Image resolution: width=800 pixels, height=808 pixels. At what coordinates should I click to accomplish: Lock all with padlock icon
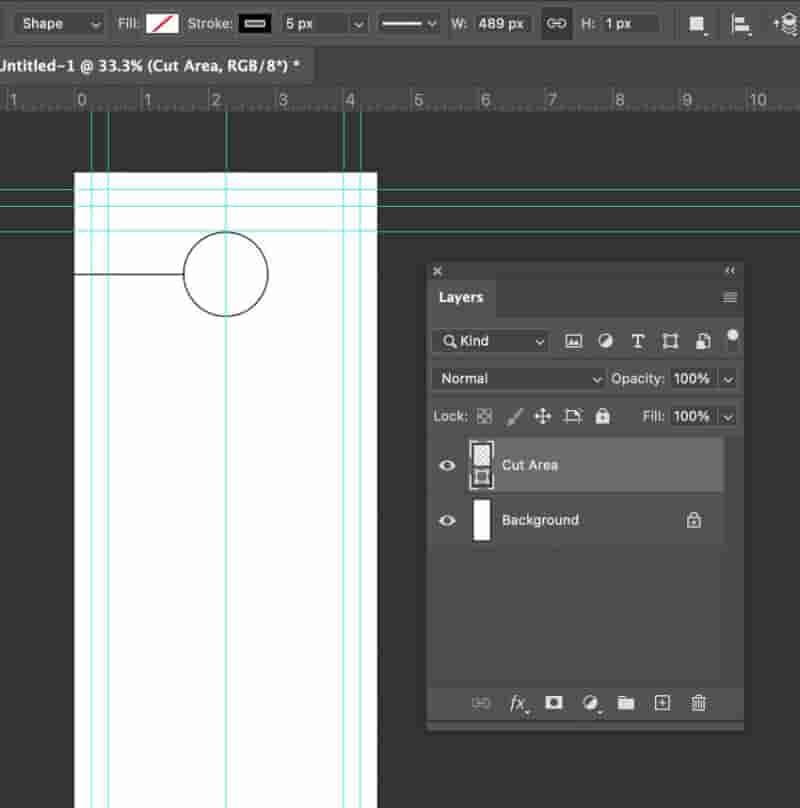point(603,416)
